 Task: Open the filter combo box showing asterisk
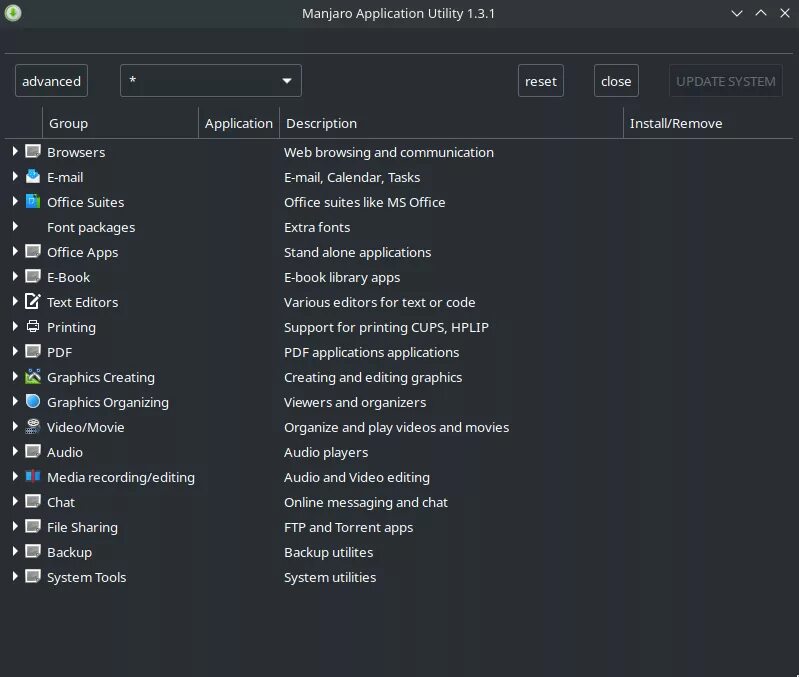(210, 81)
